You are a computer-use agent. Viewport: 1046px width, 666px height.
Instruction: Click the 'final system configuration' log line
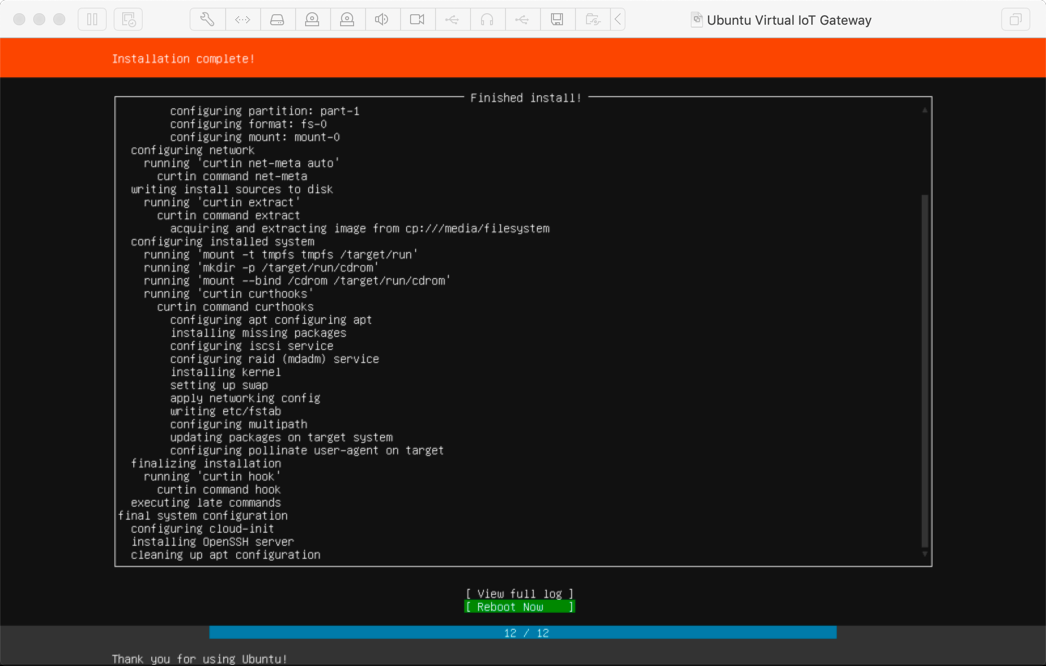pos(203,516)
